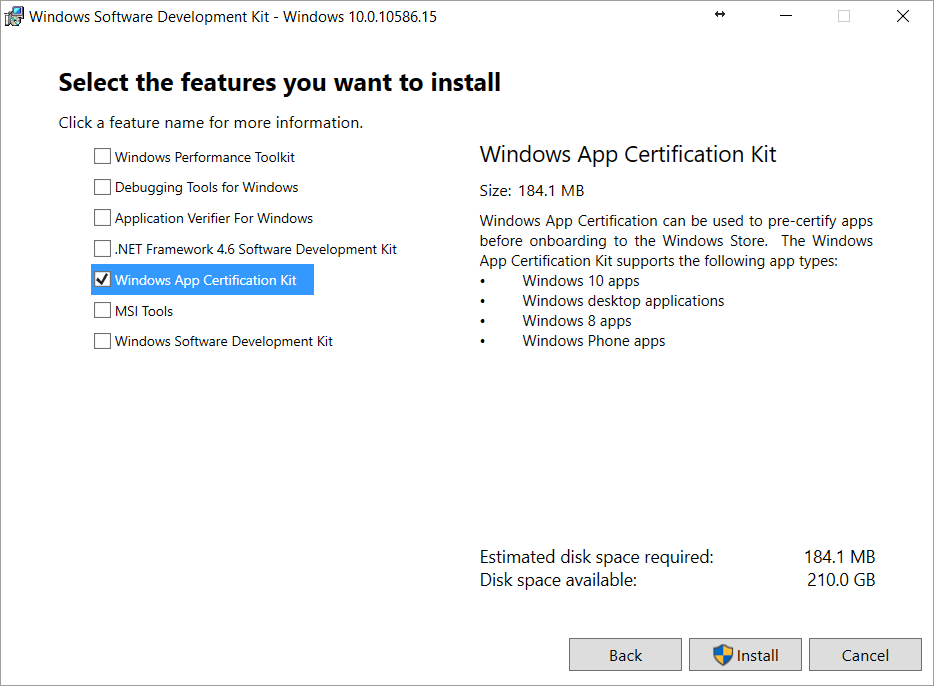Click the 'Size: 184.1 MB' text
The height and width of the screenshot is (686, 934).
(532, 191)
